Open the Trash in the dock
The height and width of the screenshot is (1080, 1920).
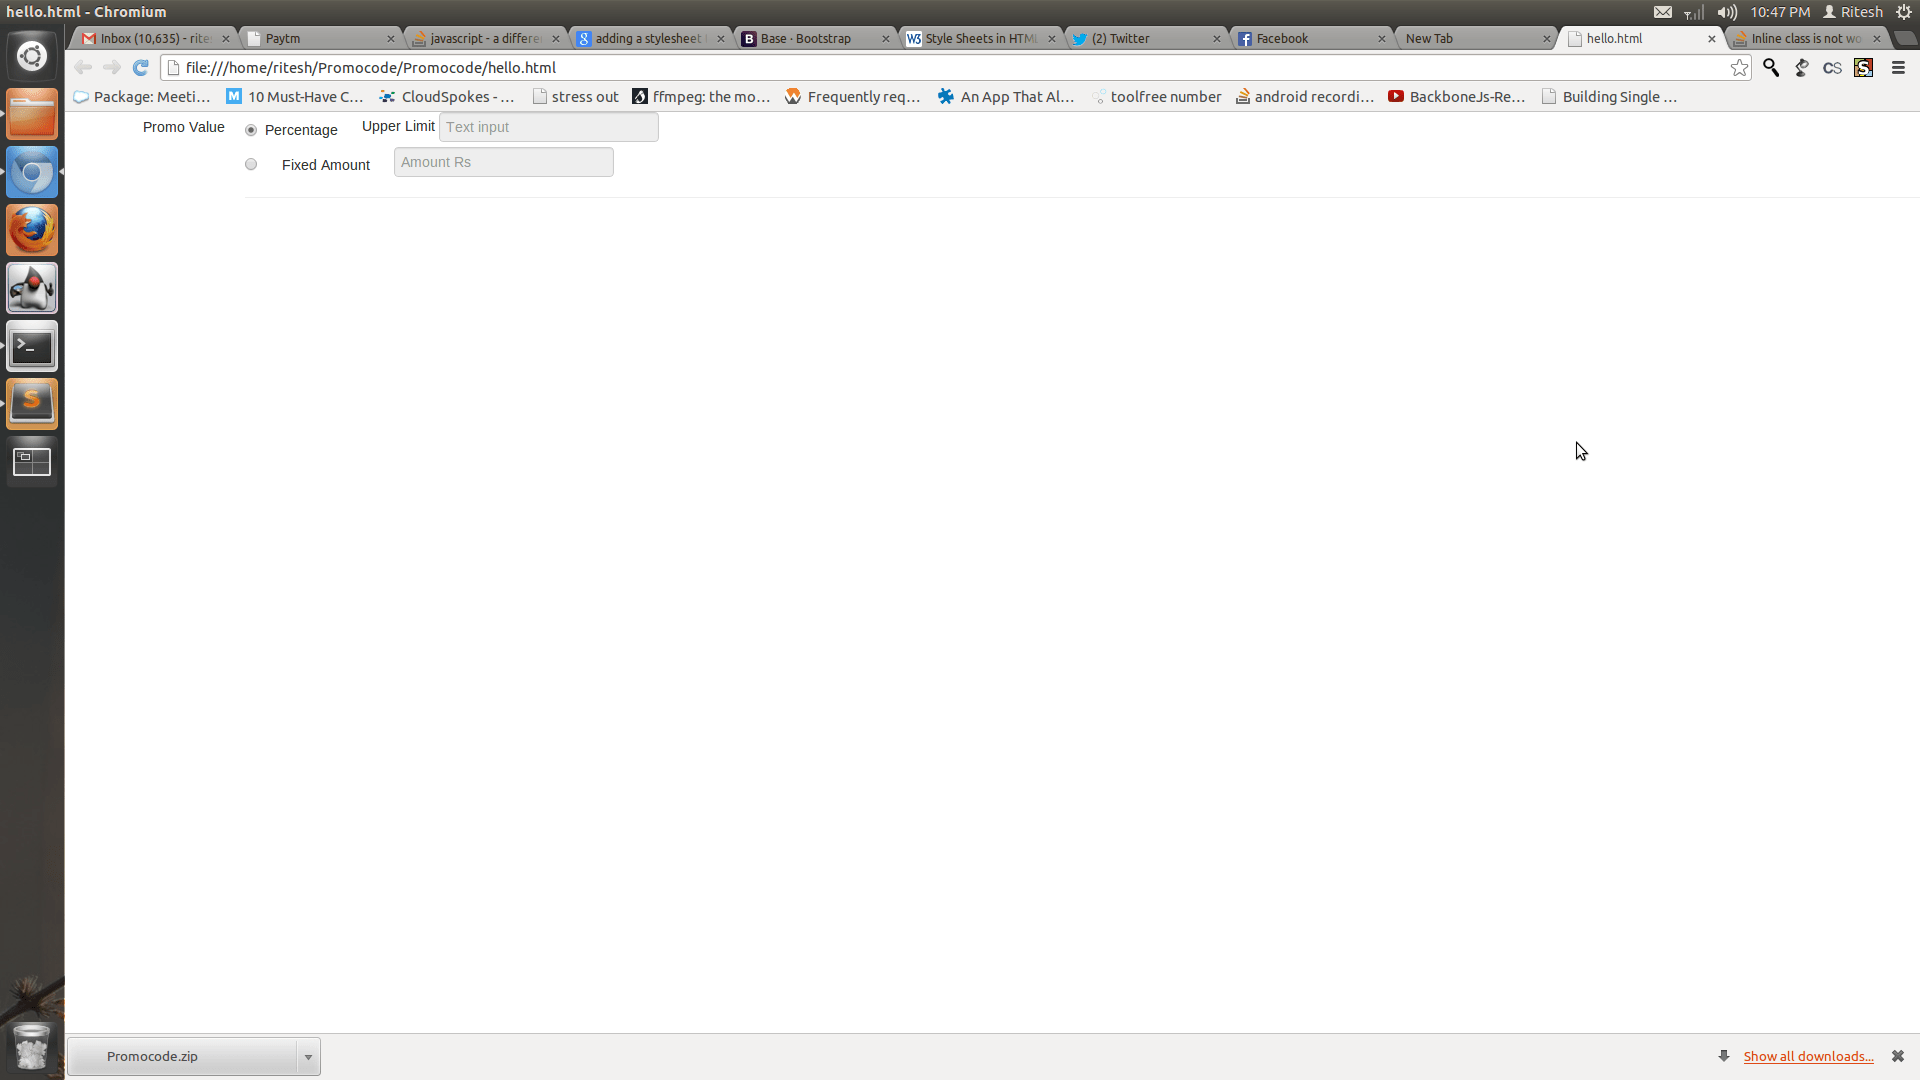tap(32, 1047)
